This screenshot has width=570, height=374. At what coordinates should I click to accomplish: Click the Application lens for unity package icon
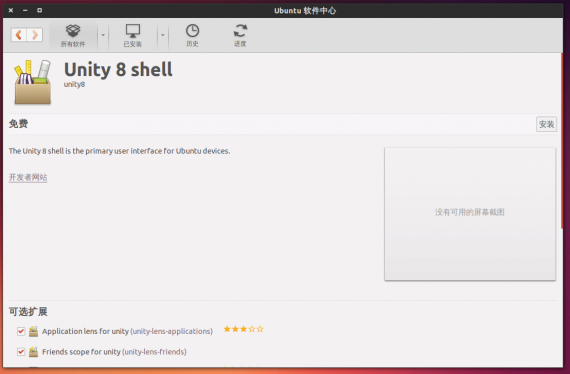33,331
